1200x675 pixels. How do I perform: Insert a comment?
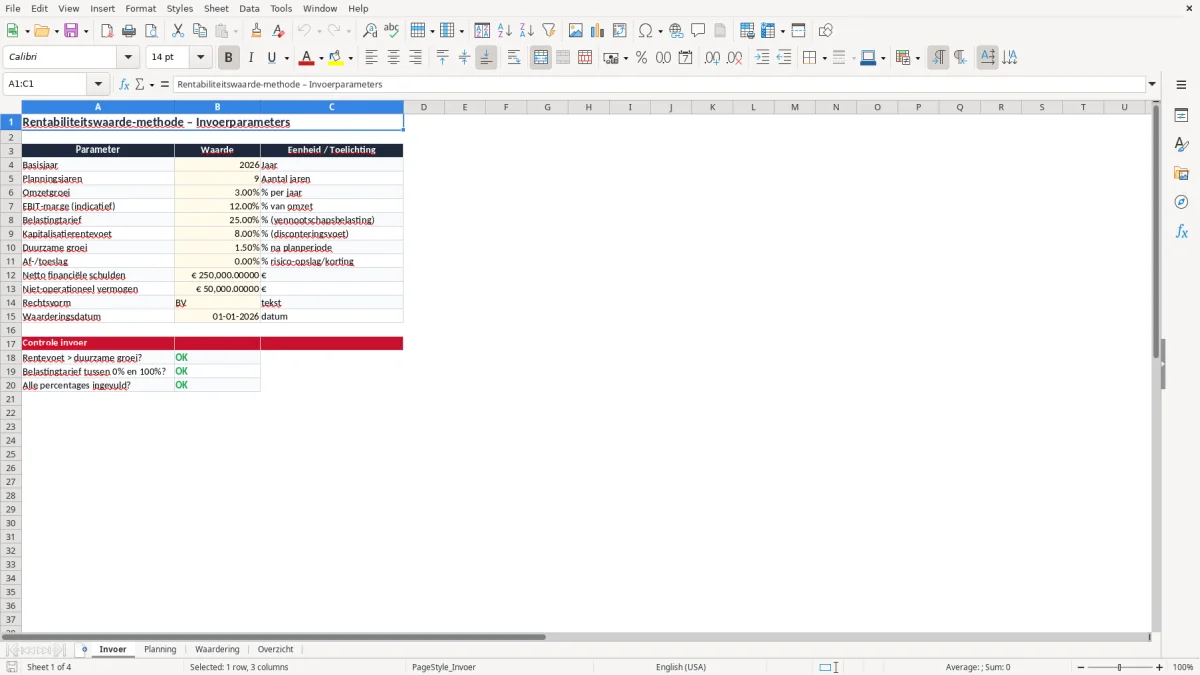698,31
